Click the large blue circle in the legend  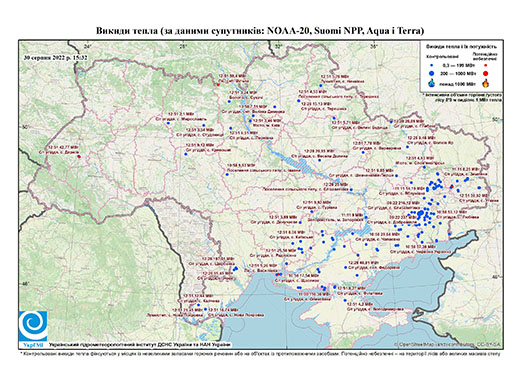click(x=432, y=73)
